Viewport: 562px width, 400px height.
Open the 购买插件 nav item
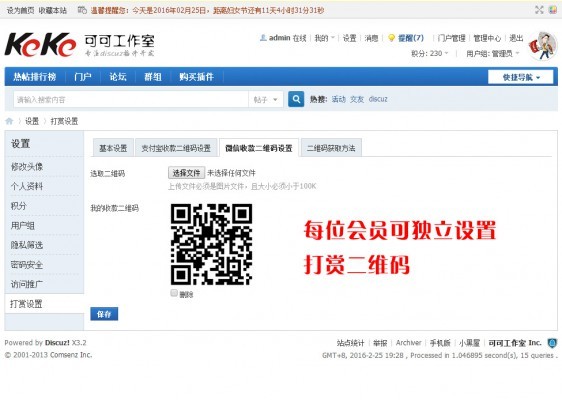point(196,77)
